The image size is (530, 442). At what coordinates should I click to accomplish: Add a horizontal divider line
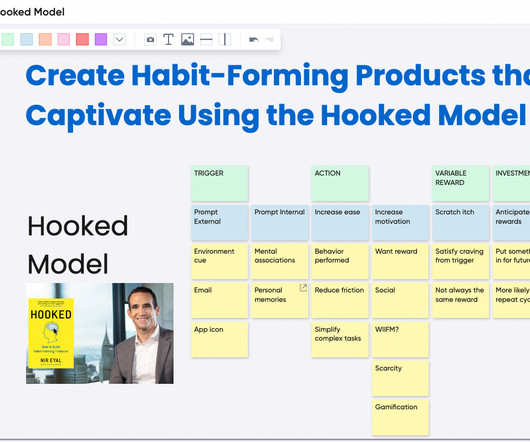coord(206,40)
